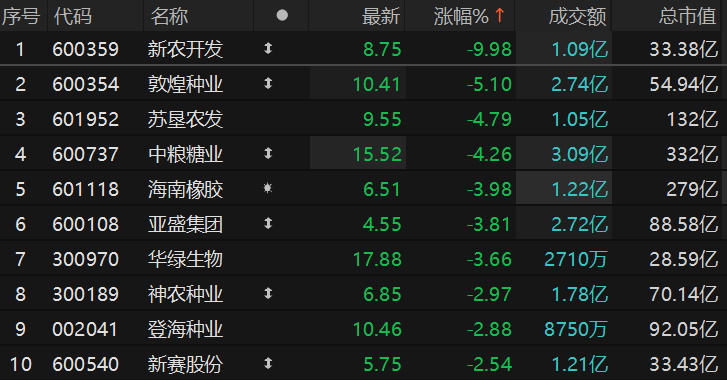Click the starburst marker icon beside 海南橡胶
This screenshot has width=727, height=380.
(268, 188)
